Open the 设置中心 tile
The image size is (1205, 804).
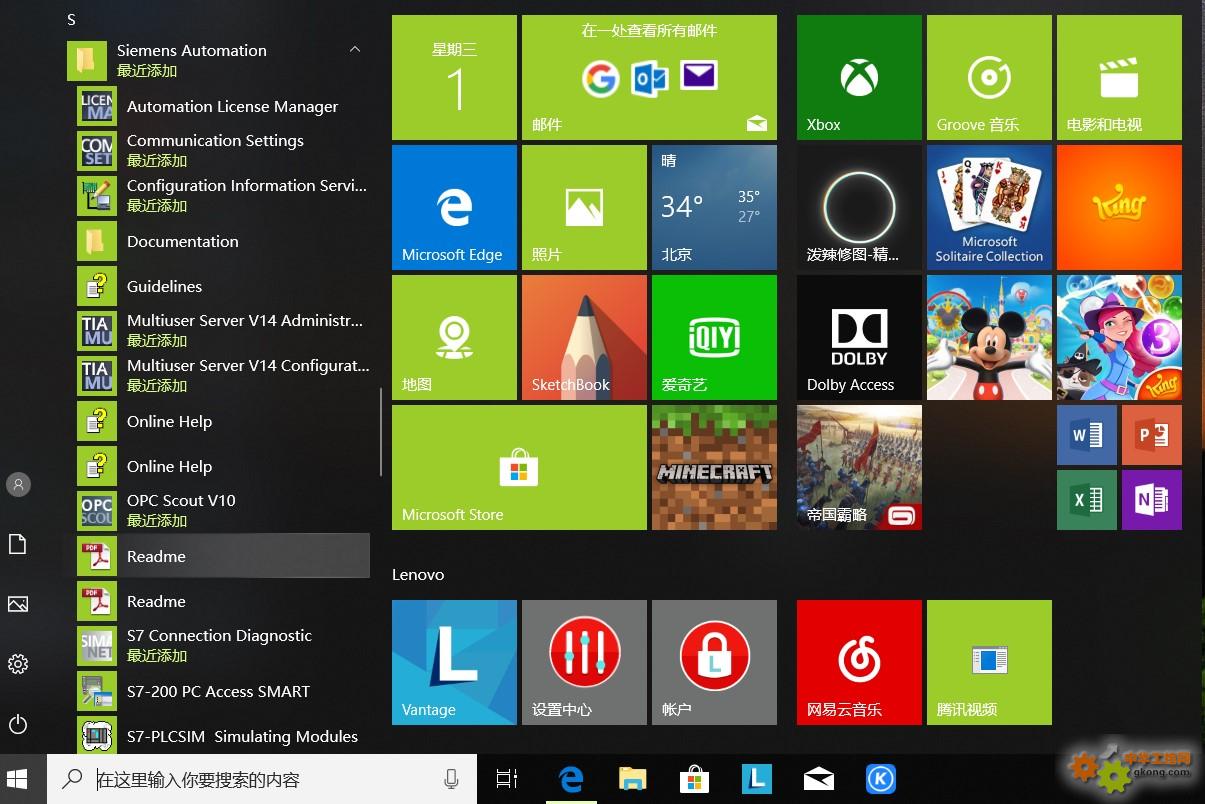[584, 662]
